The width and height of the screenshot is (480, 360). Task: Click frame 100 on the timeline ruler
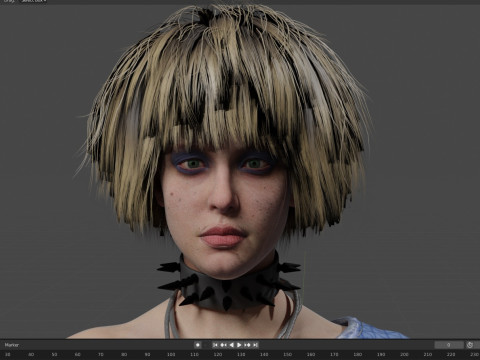point(171,355)
